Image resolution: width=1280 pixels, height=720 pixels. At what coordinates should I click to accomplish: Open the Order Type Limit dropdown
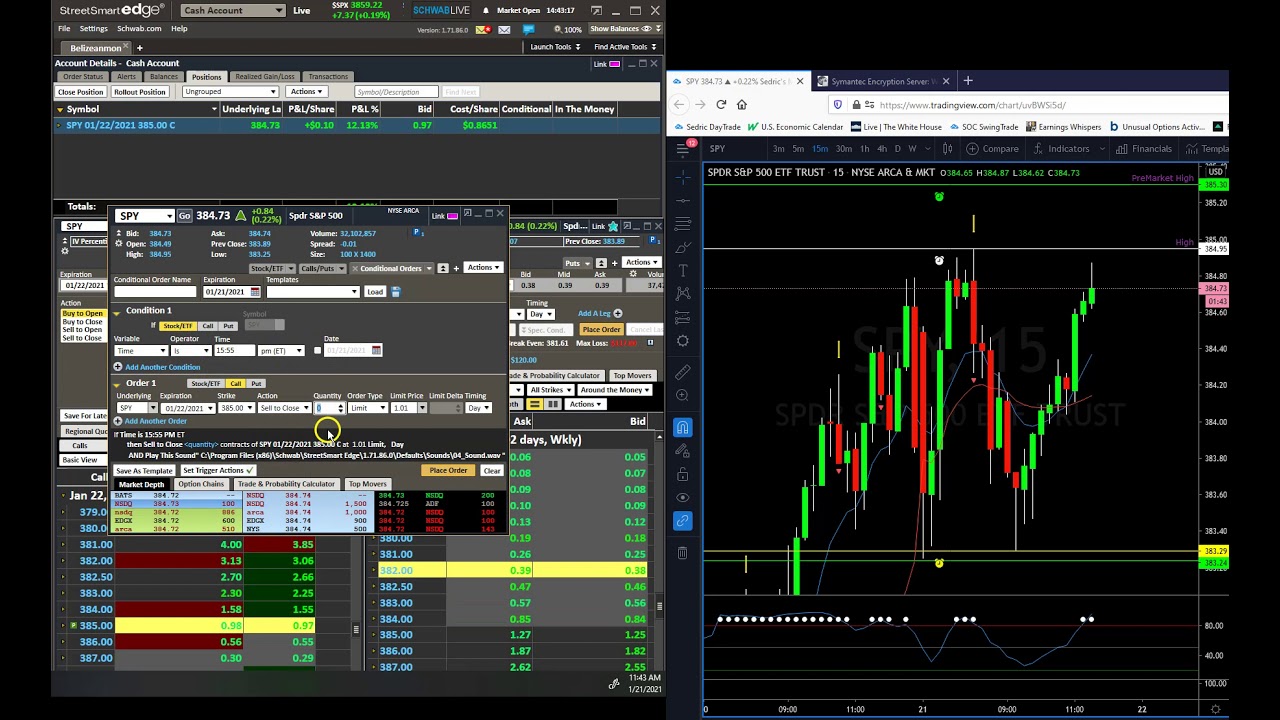click(x=367, y=408)
